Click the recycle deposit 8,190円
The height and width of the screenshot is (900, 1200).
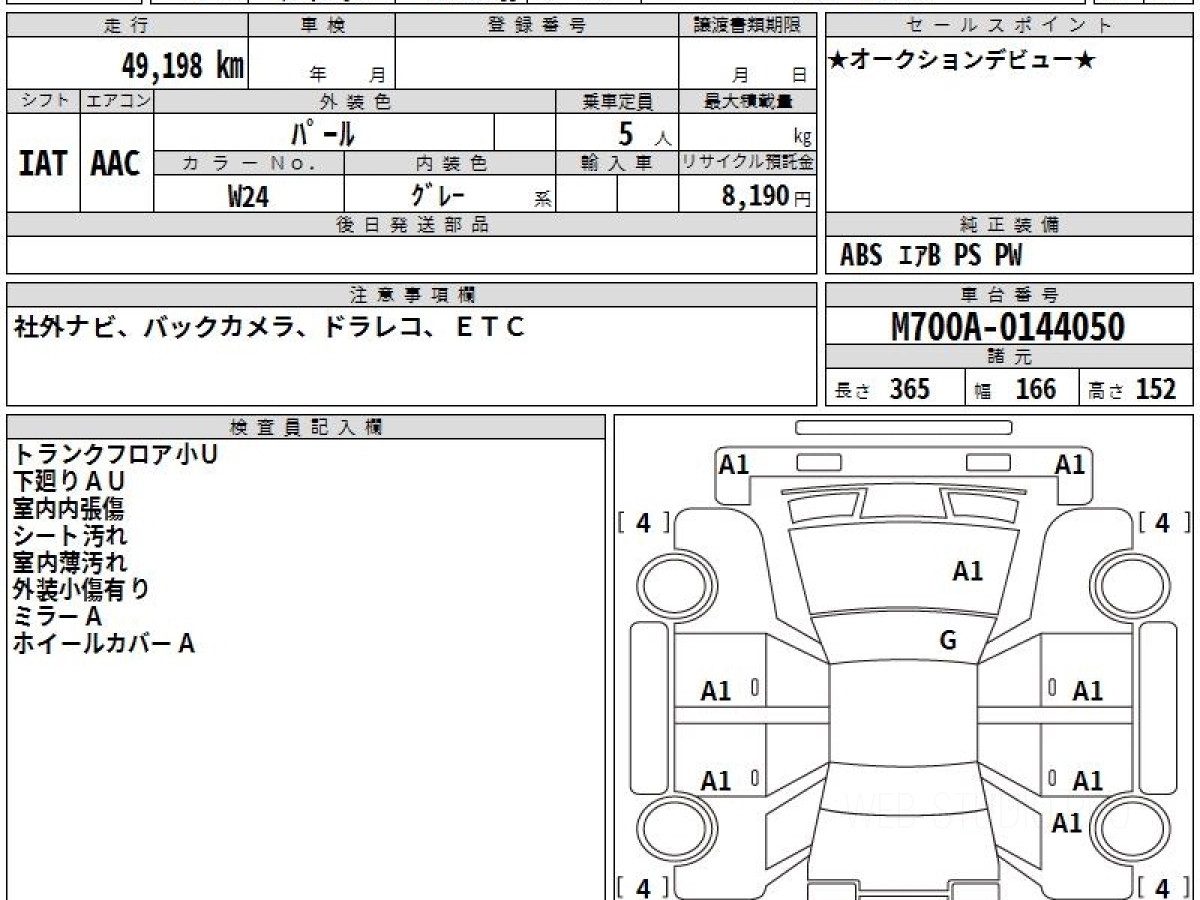click(x=767, y=196)
